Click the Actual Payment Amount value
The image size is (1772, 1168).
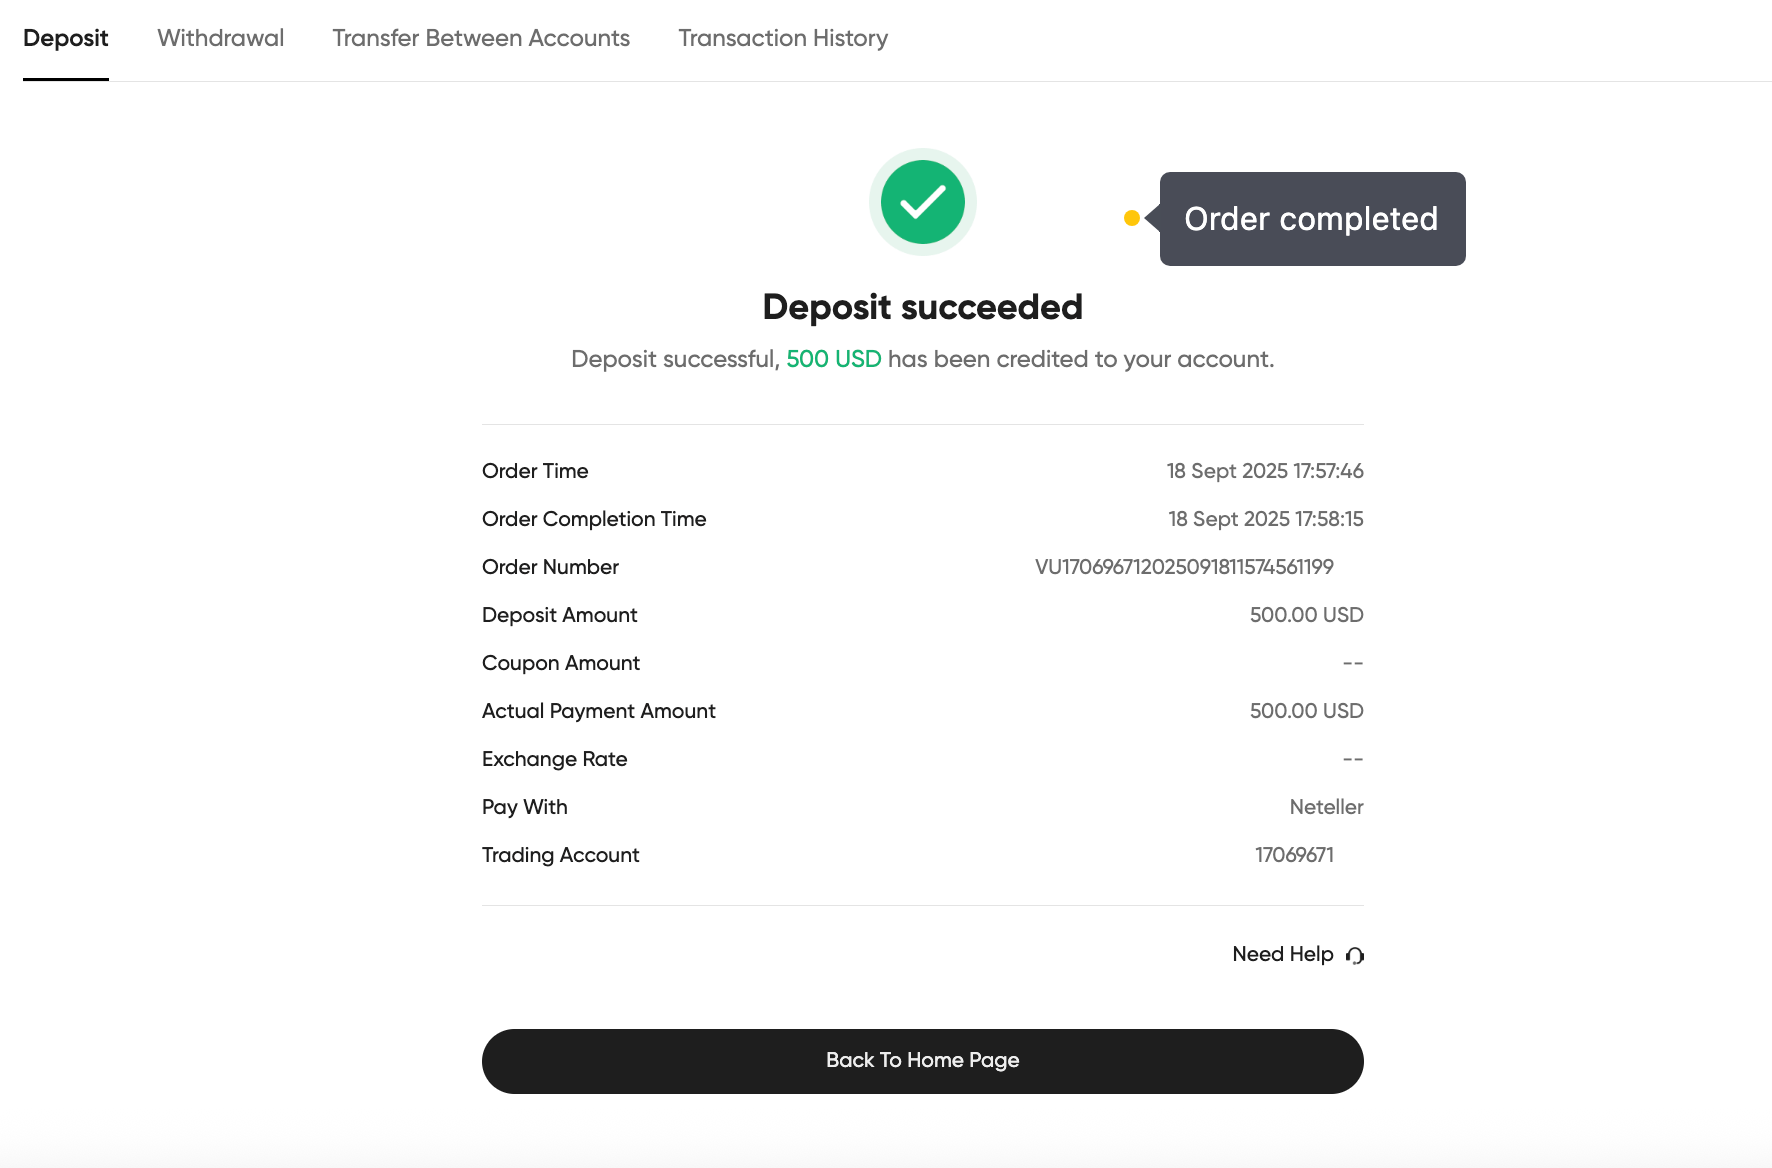click(1306, 711)
